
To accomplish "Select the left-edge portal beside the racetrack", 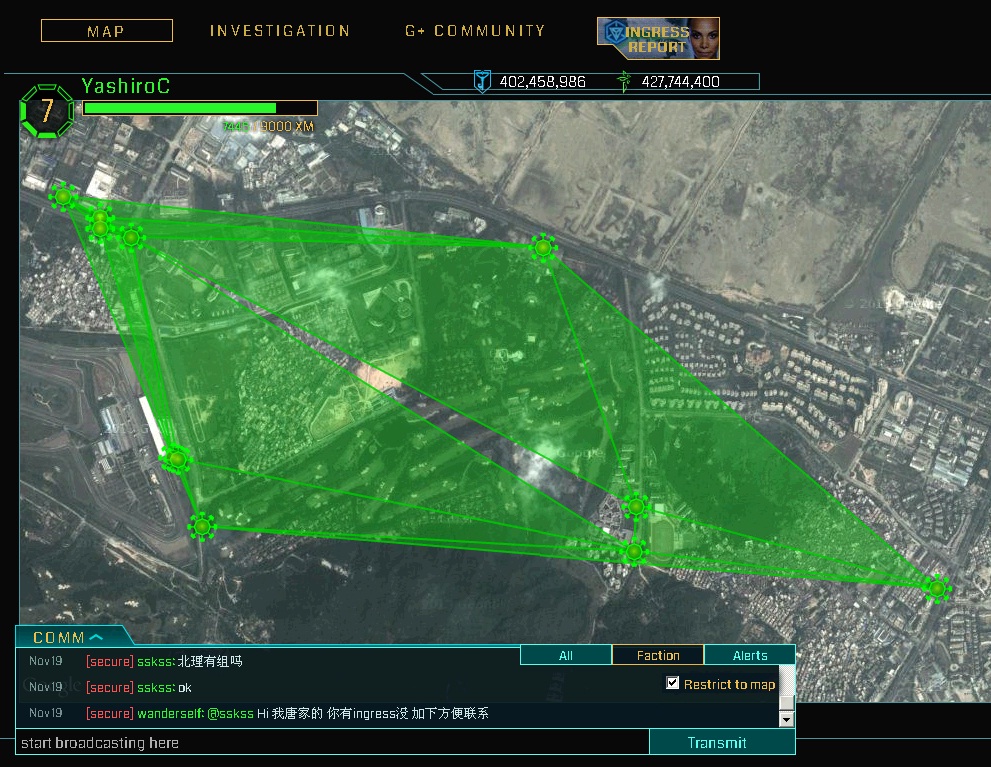I will click(x=176, y=459).
